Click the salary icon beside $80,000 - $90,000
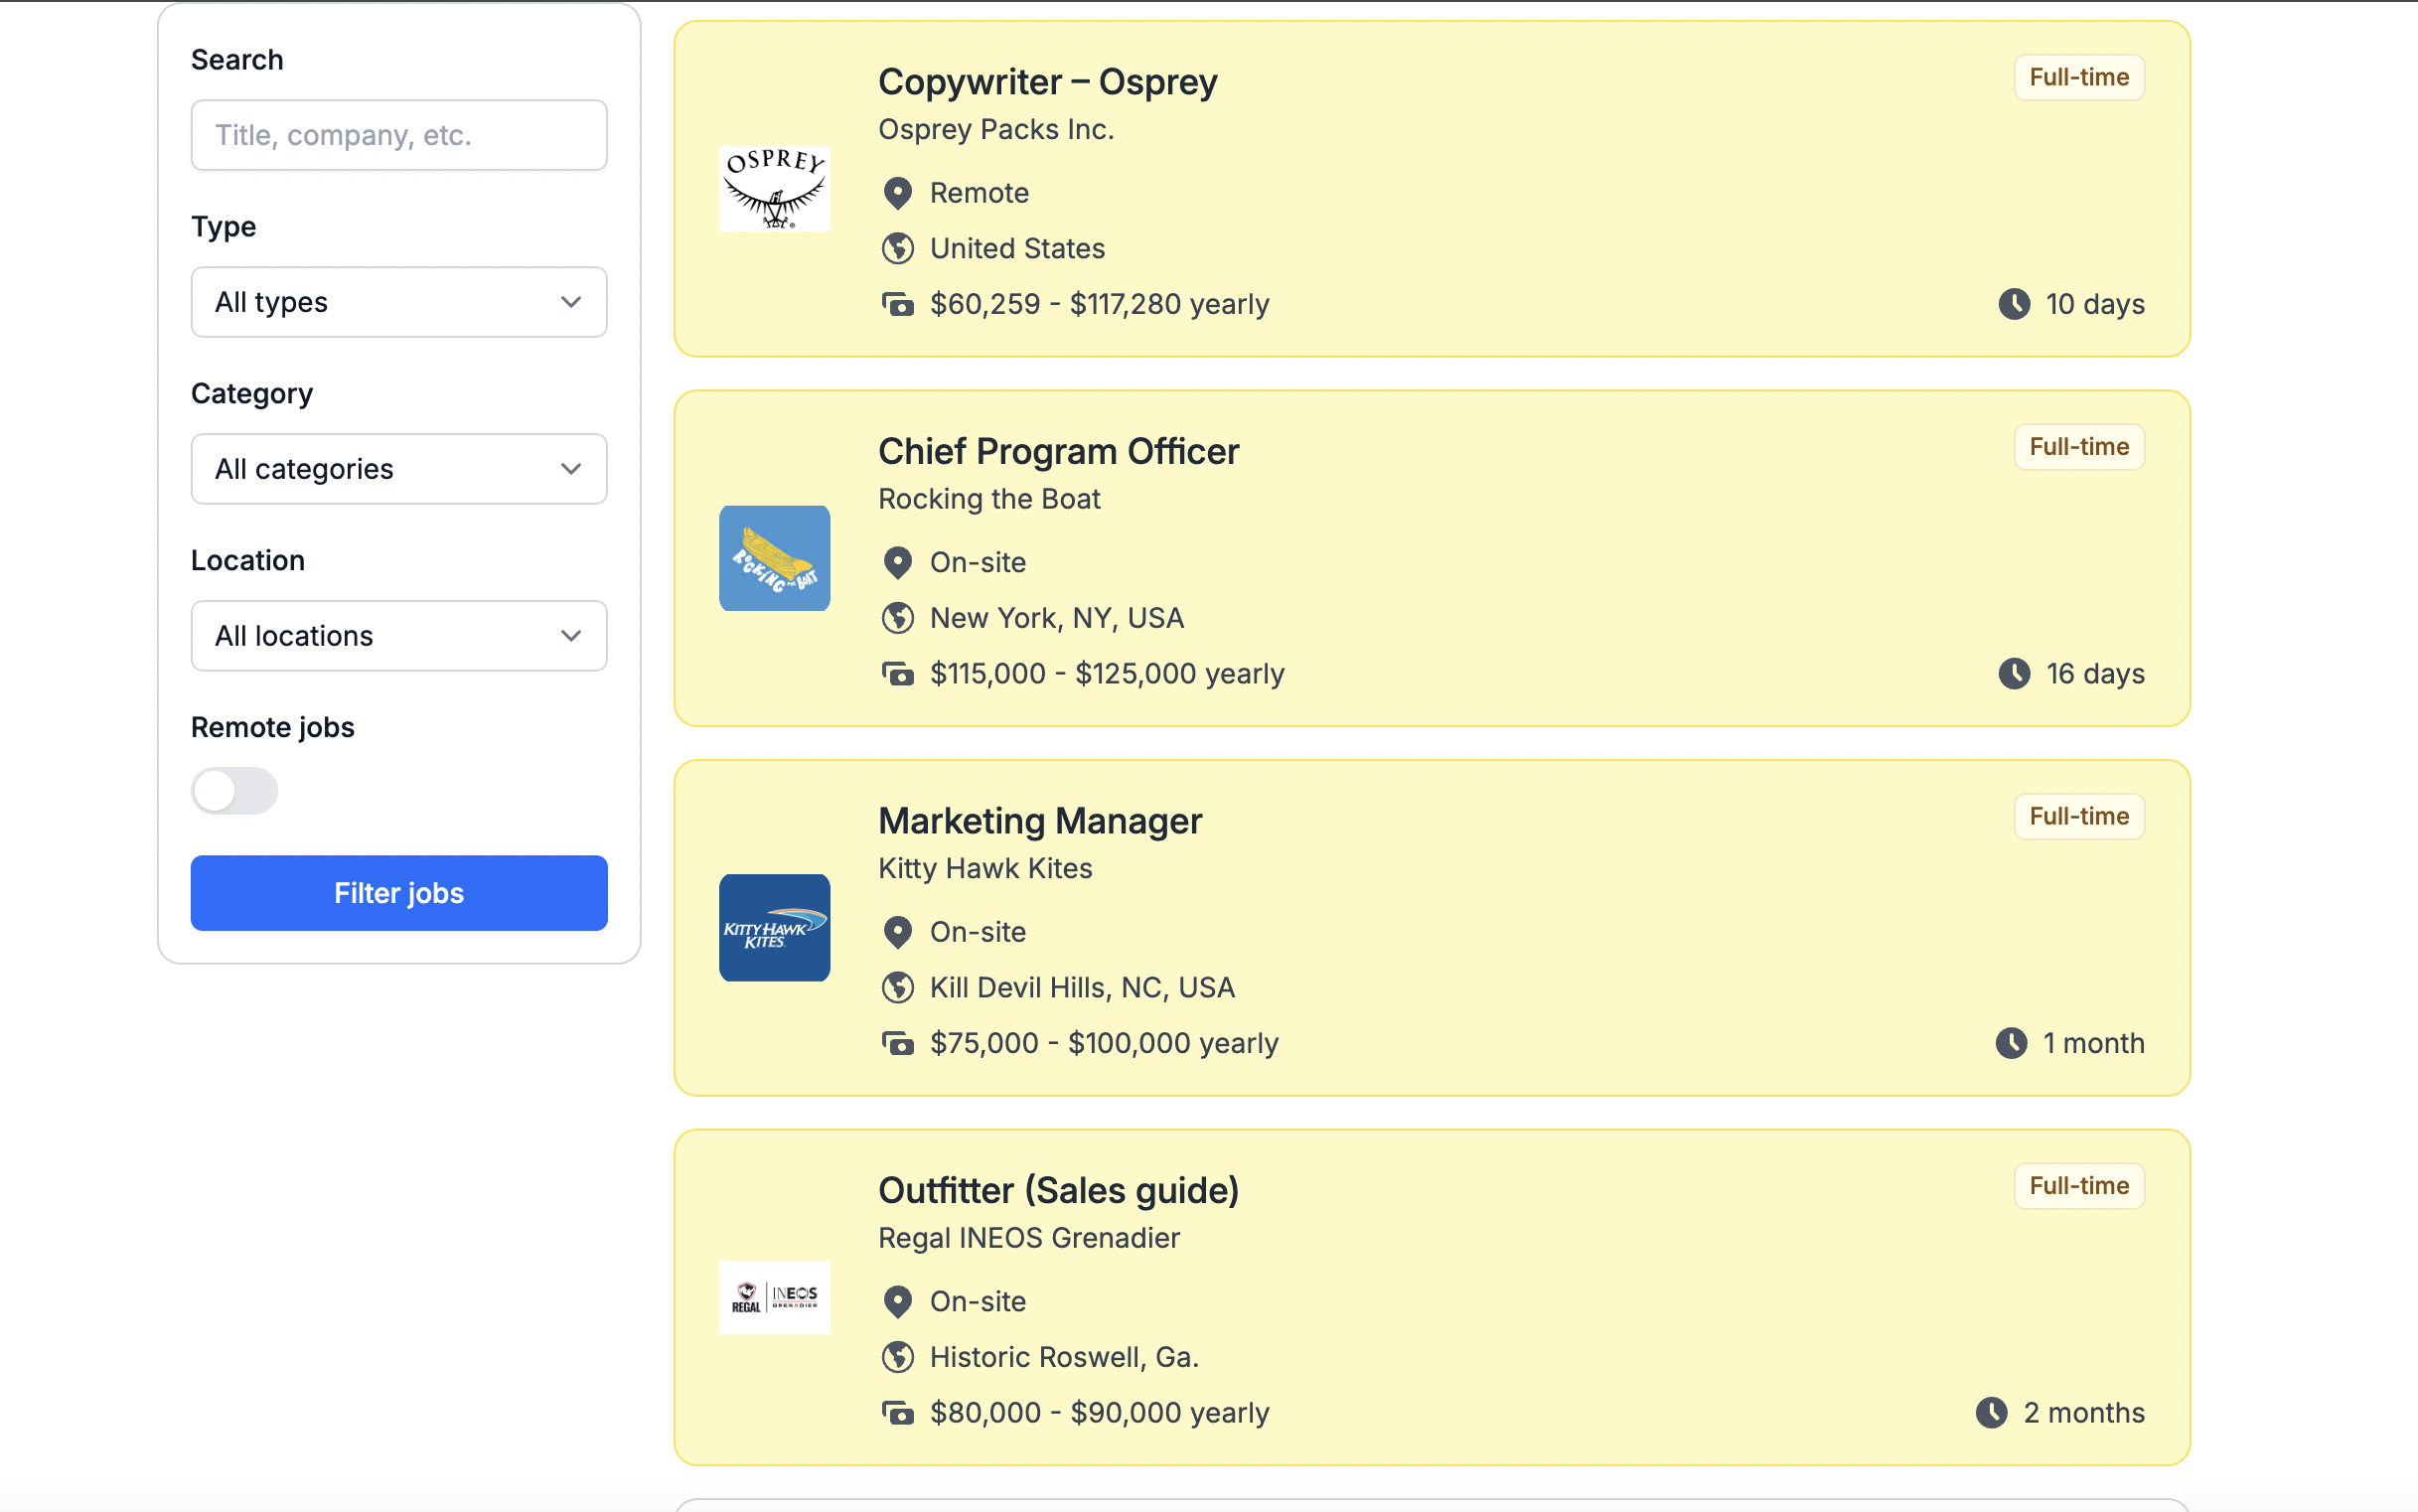Viewport: 2418px width, 1512px height. click(897, 1413)
